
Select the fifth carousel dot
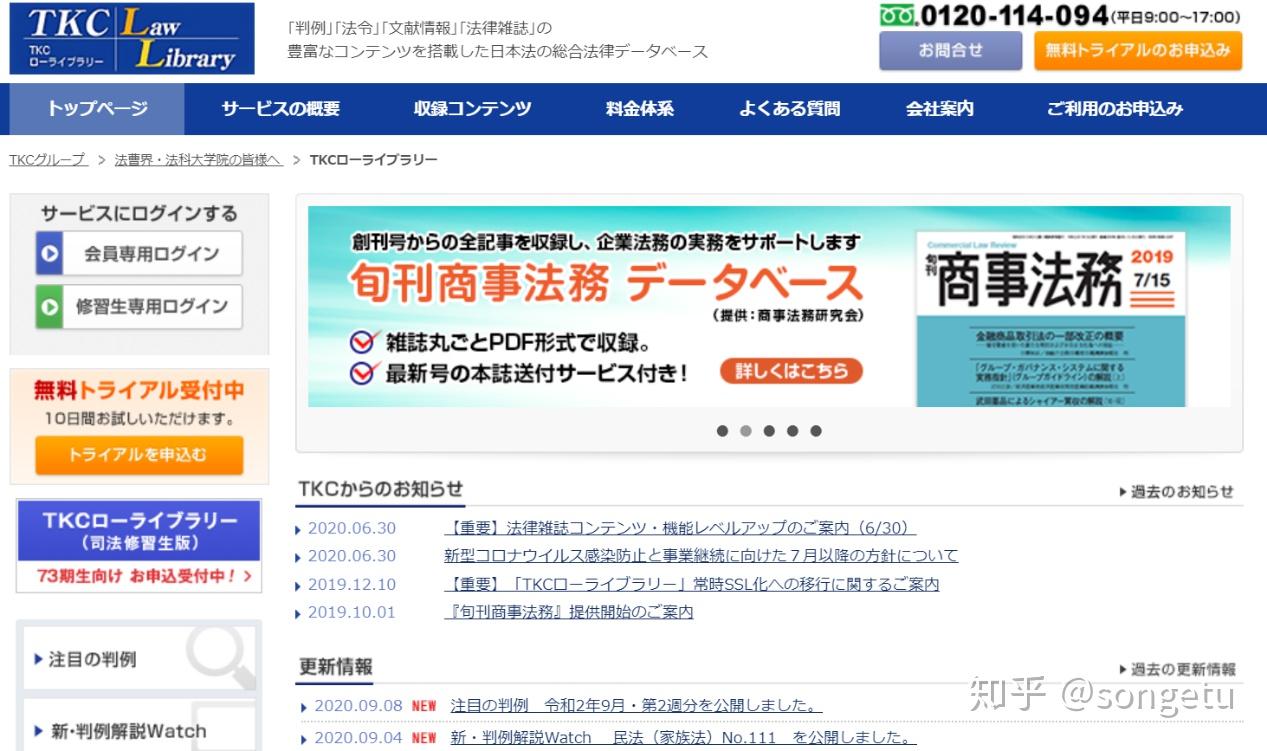816,431
